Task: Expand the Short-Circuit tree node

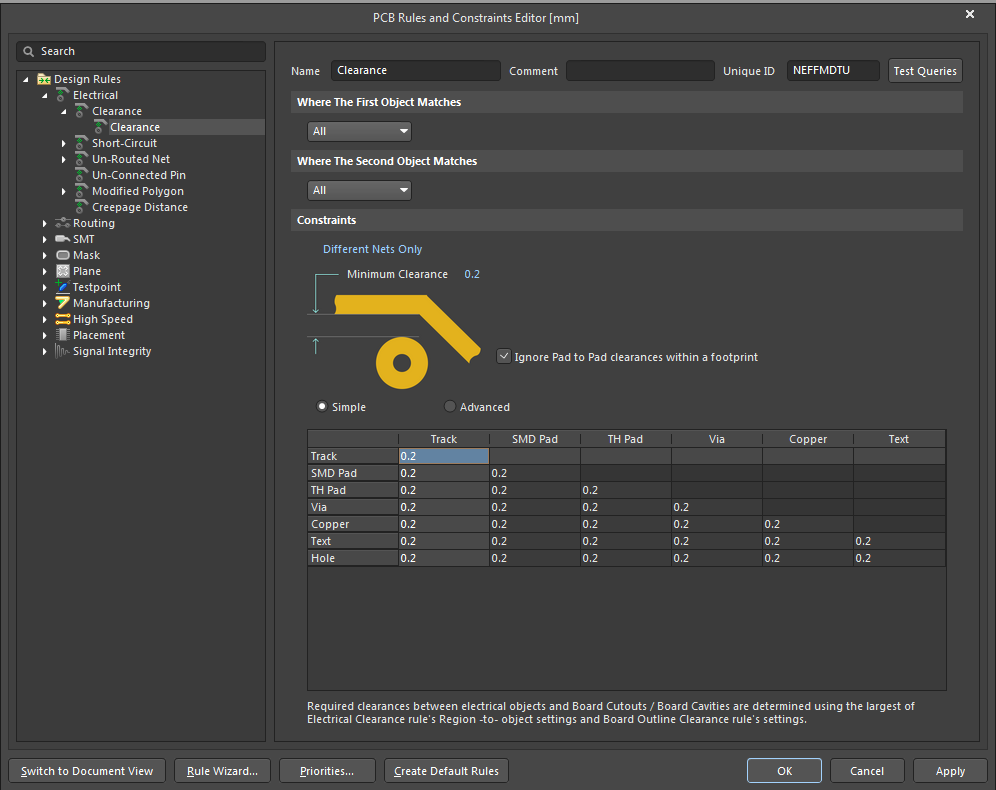Action: pos(64,143)
